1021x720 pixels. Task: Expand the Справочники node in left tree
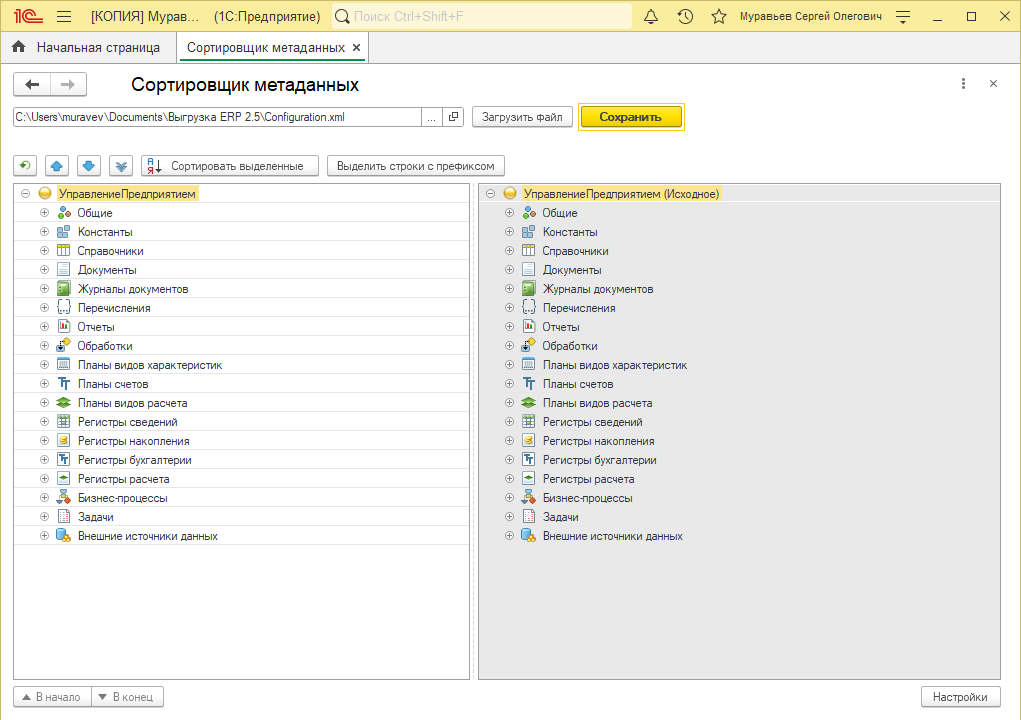44,251
